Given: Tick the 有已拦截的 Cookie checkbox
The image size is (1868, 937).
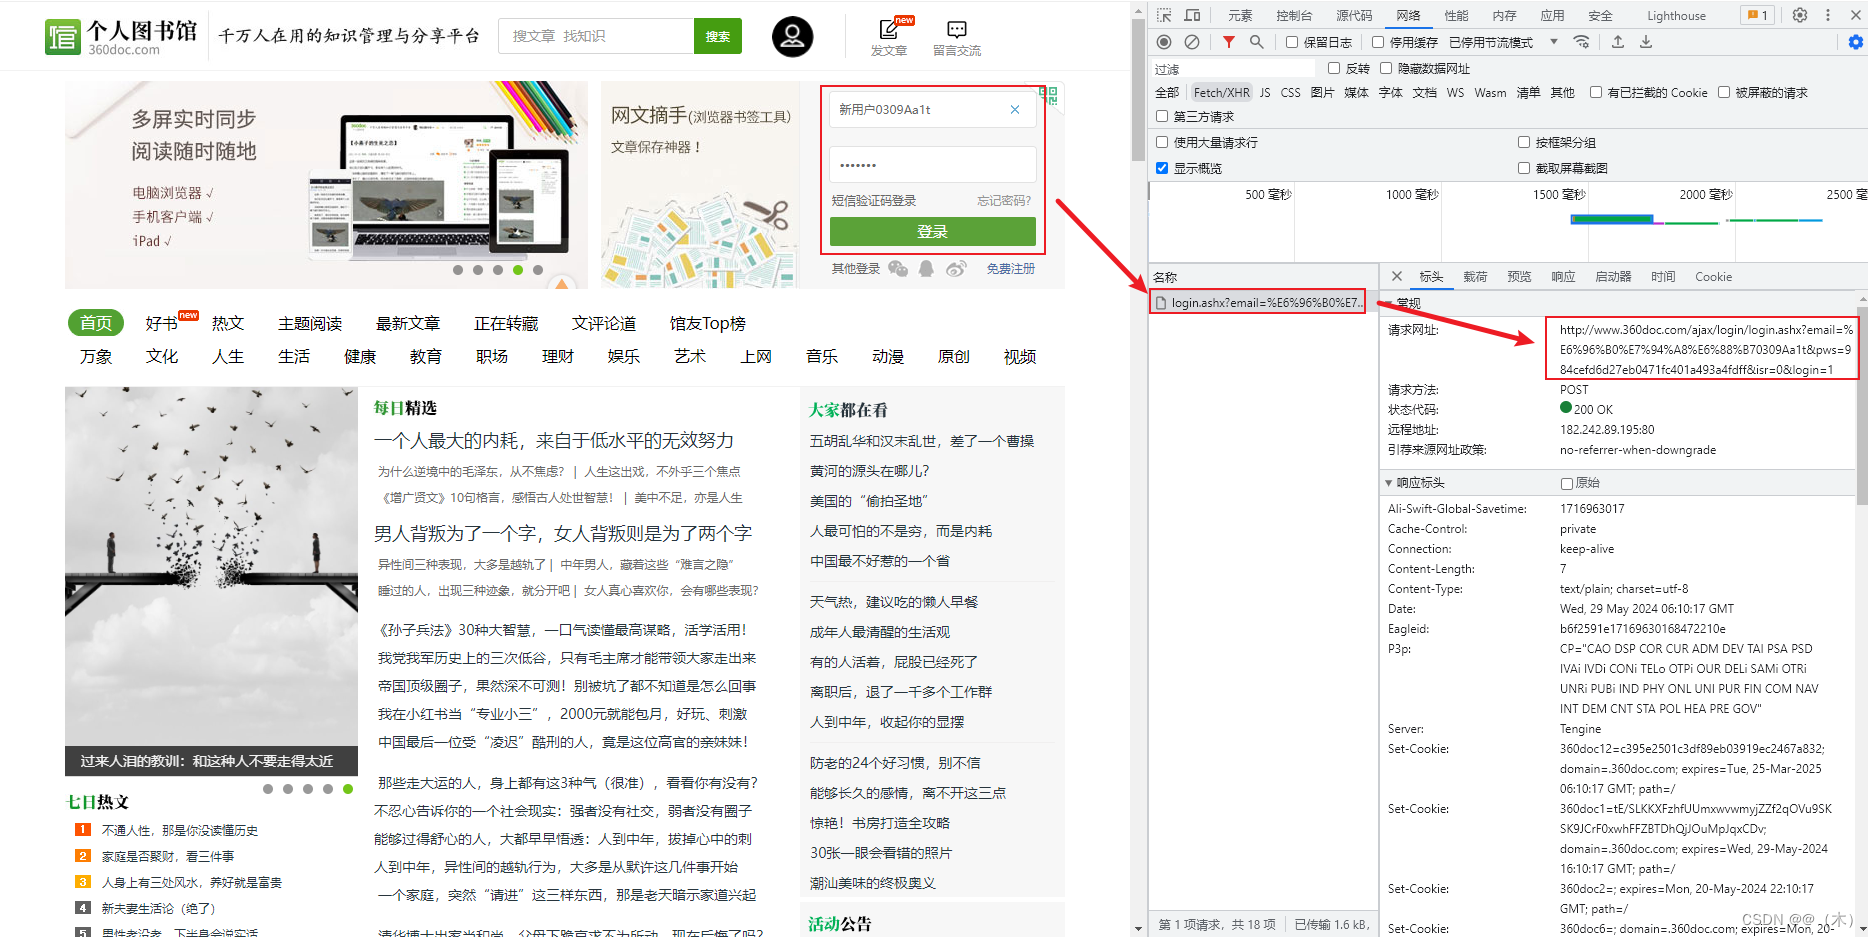Looking at the screenshot, I should pos(1596,92).
